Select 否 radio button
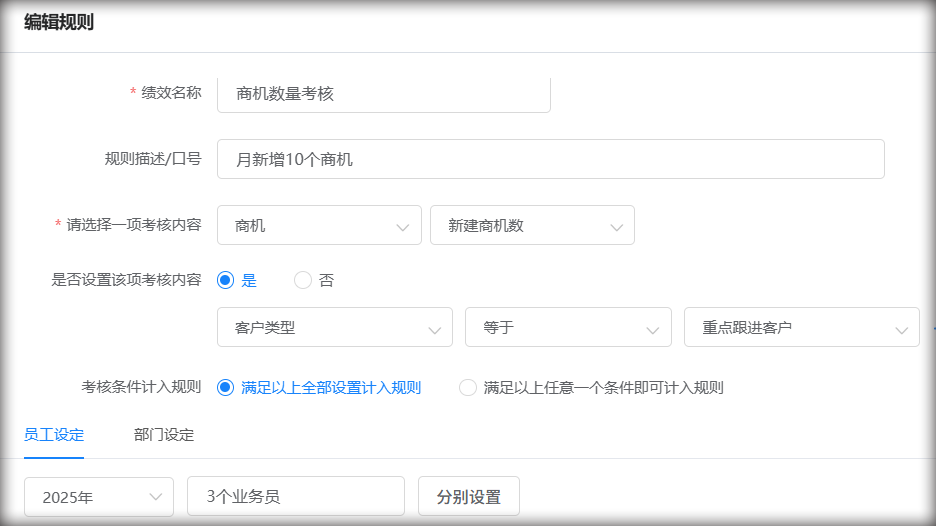This screenshot has width=936, height=526. [303, 280]
